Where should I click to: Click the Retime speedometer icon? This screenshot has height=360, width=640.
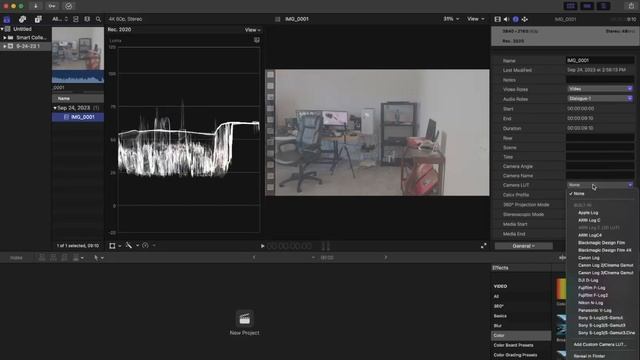pos(145,246)
